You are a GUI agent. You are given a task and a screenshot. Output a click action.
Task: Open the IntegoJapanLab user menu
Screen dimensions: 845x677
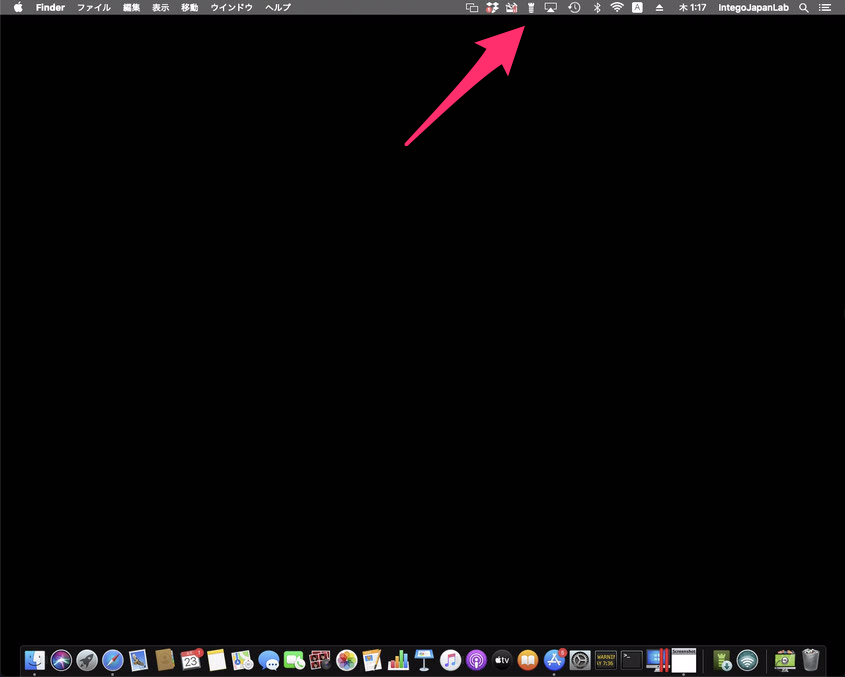pos(753,8)
